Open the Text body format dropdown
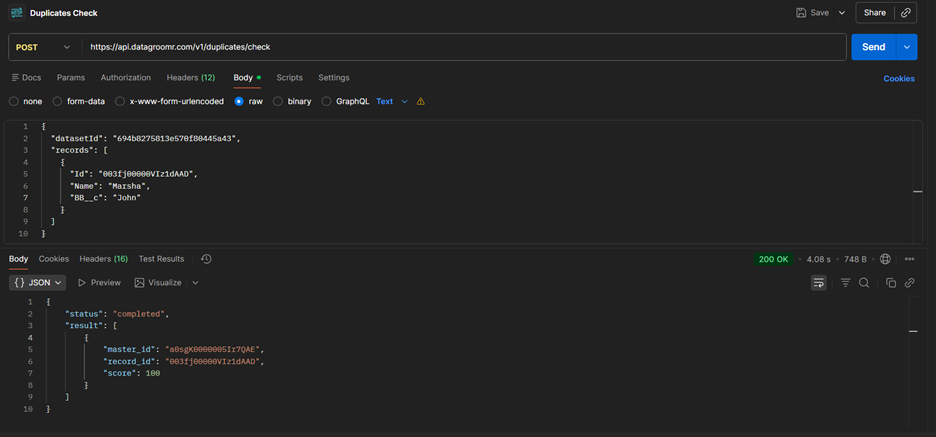936x437 pixels. pos(392,101)
